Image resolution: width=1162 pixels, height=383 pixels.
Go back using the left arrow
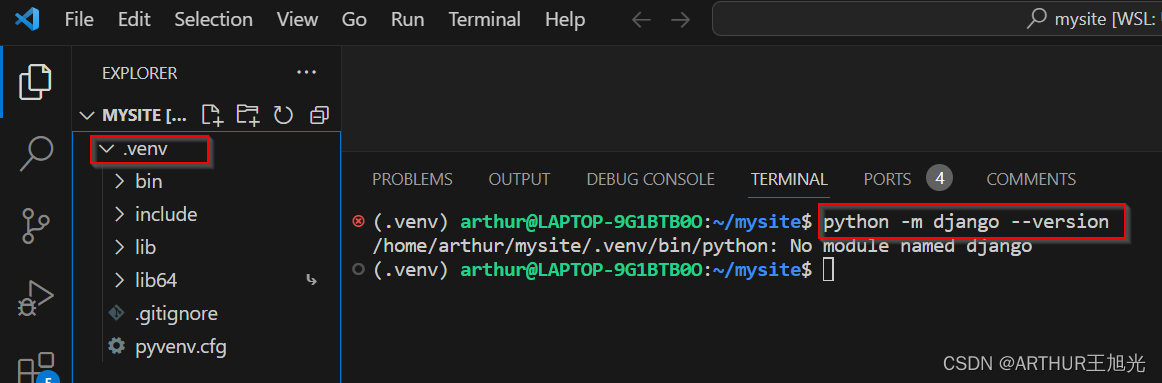coord(641,19)
